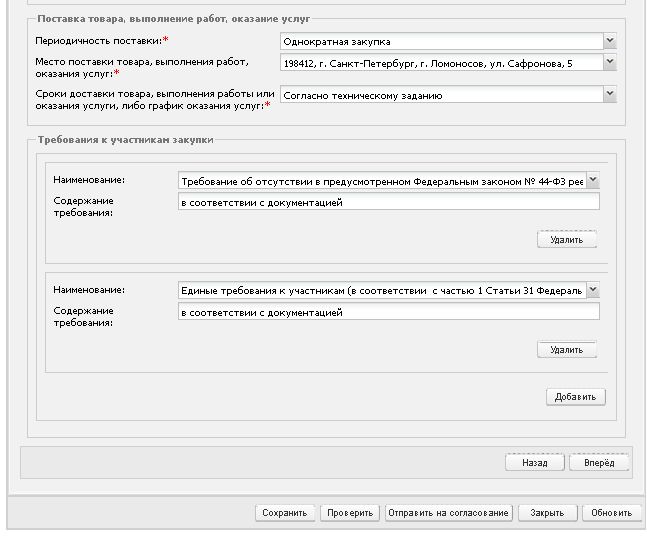Expand the second requirement Наименование dropdown arrow
This screenshot has height=550, width=647.
[x=593, y=290]
